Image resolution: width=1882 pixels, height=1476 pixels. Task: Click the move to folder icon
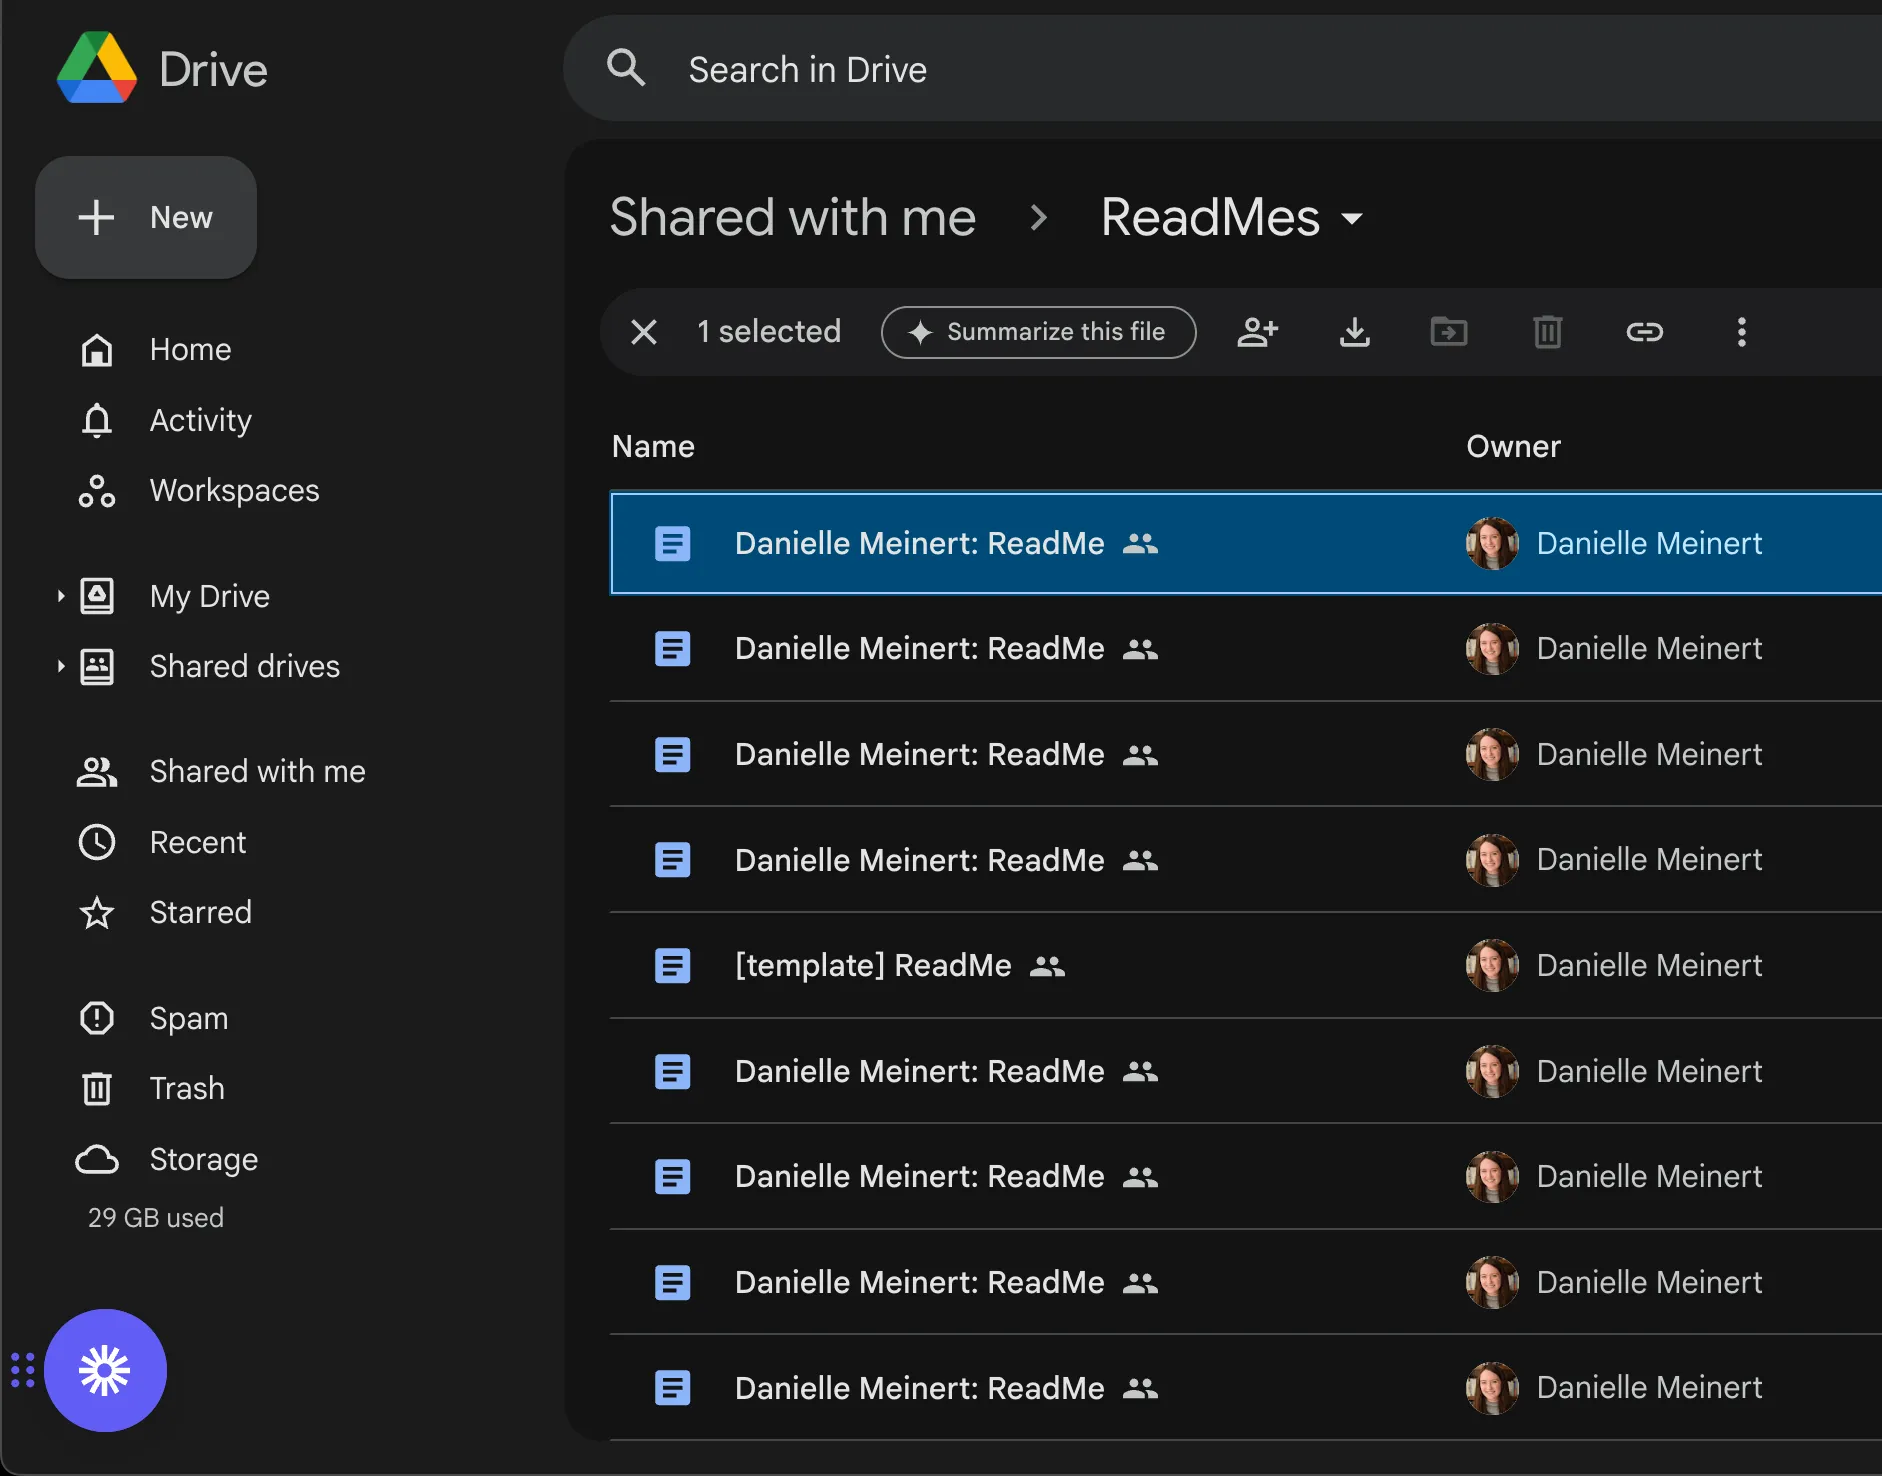point(1449,332)
